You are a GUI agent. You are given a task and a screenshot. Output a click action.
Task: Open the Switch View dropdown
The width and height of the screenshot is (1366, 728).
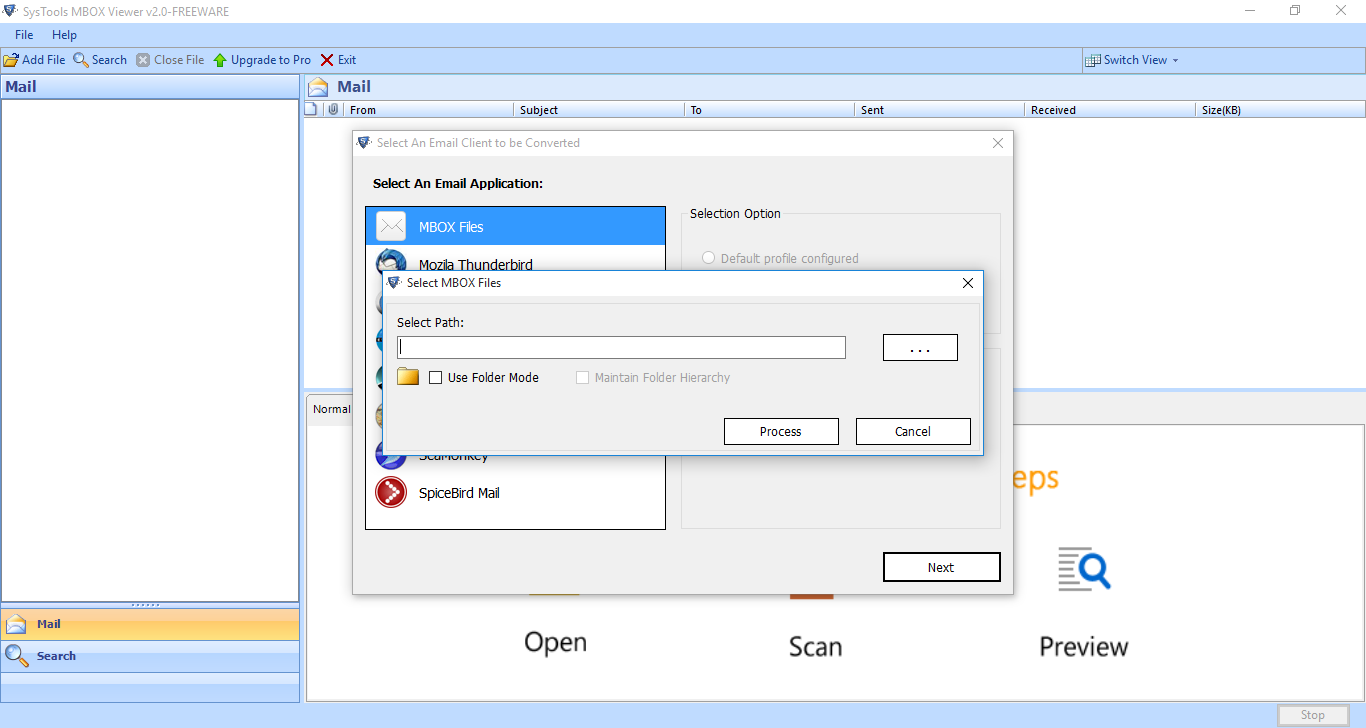(x=1132, y=59)
